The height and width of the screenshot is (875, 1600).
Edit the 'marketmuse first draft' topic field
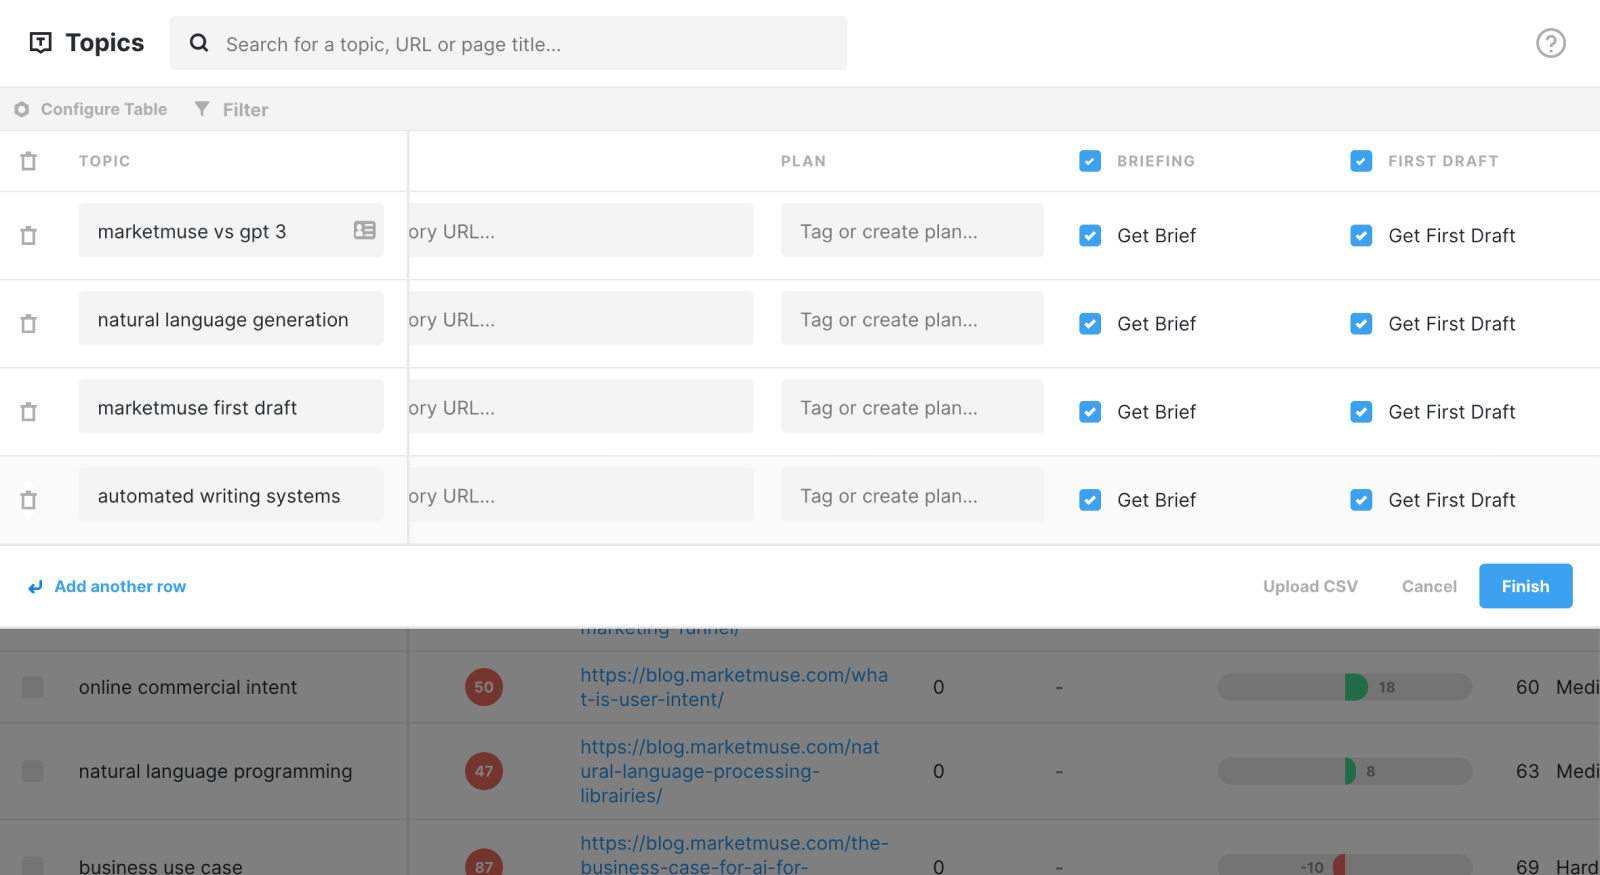[x=231, y=407]
